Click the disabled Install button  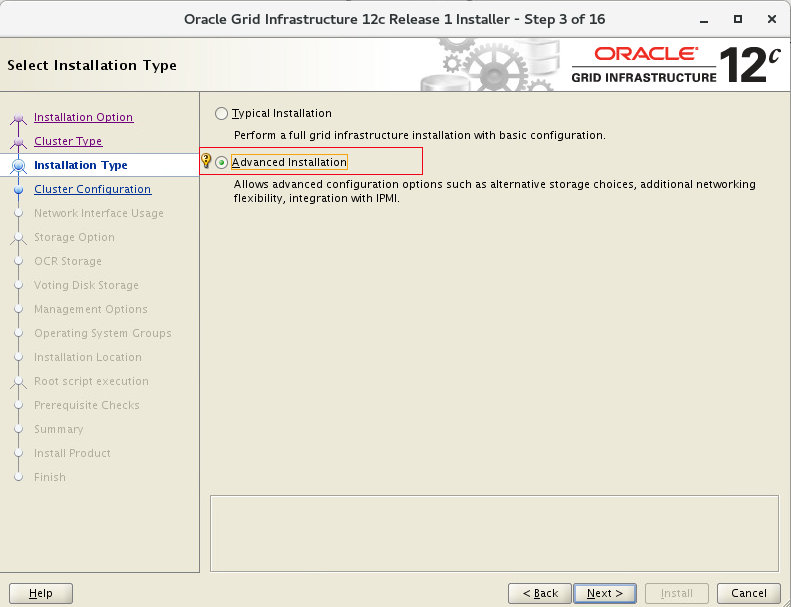(x=676, y=593)
